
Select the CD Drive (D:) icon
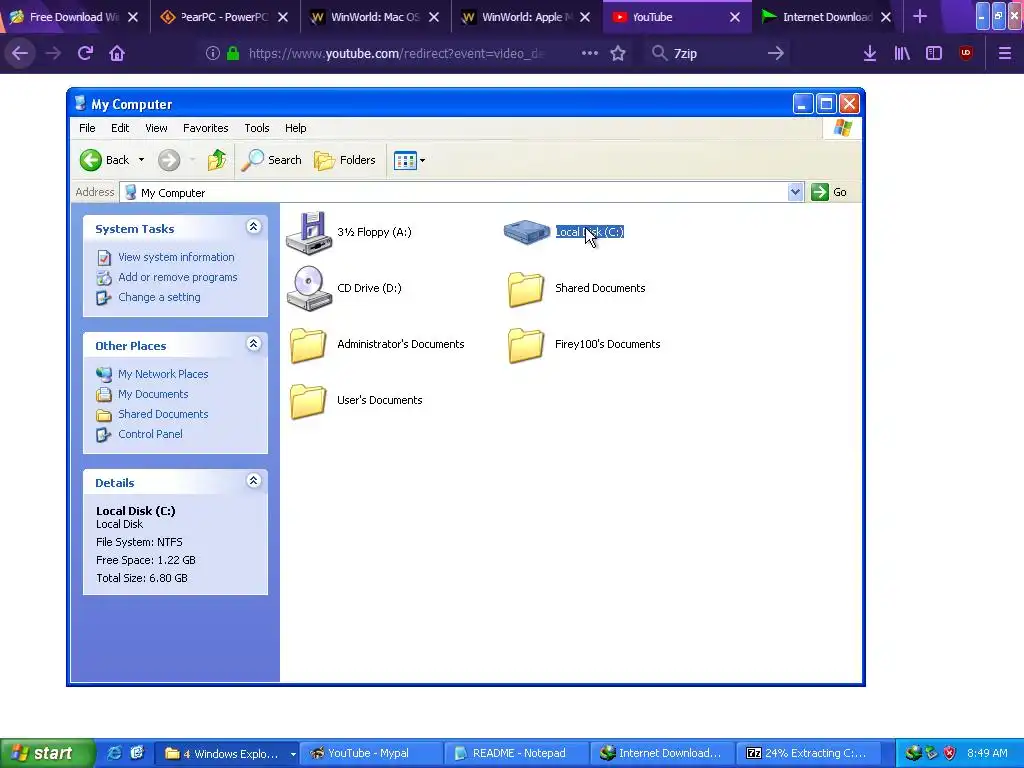309,288
